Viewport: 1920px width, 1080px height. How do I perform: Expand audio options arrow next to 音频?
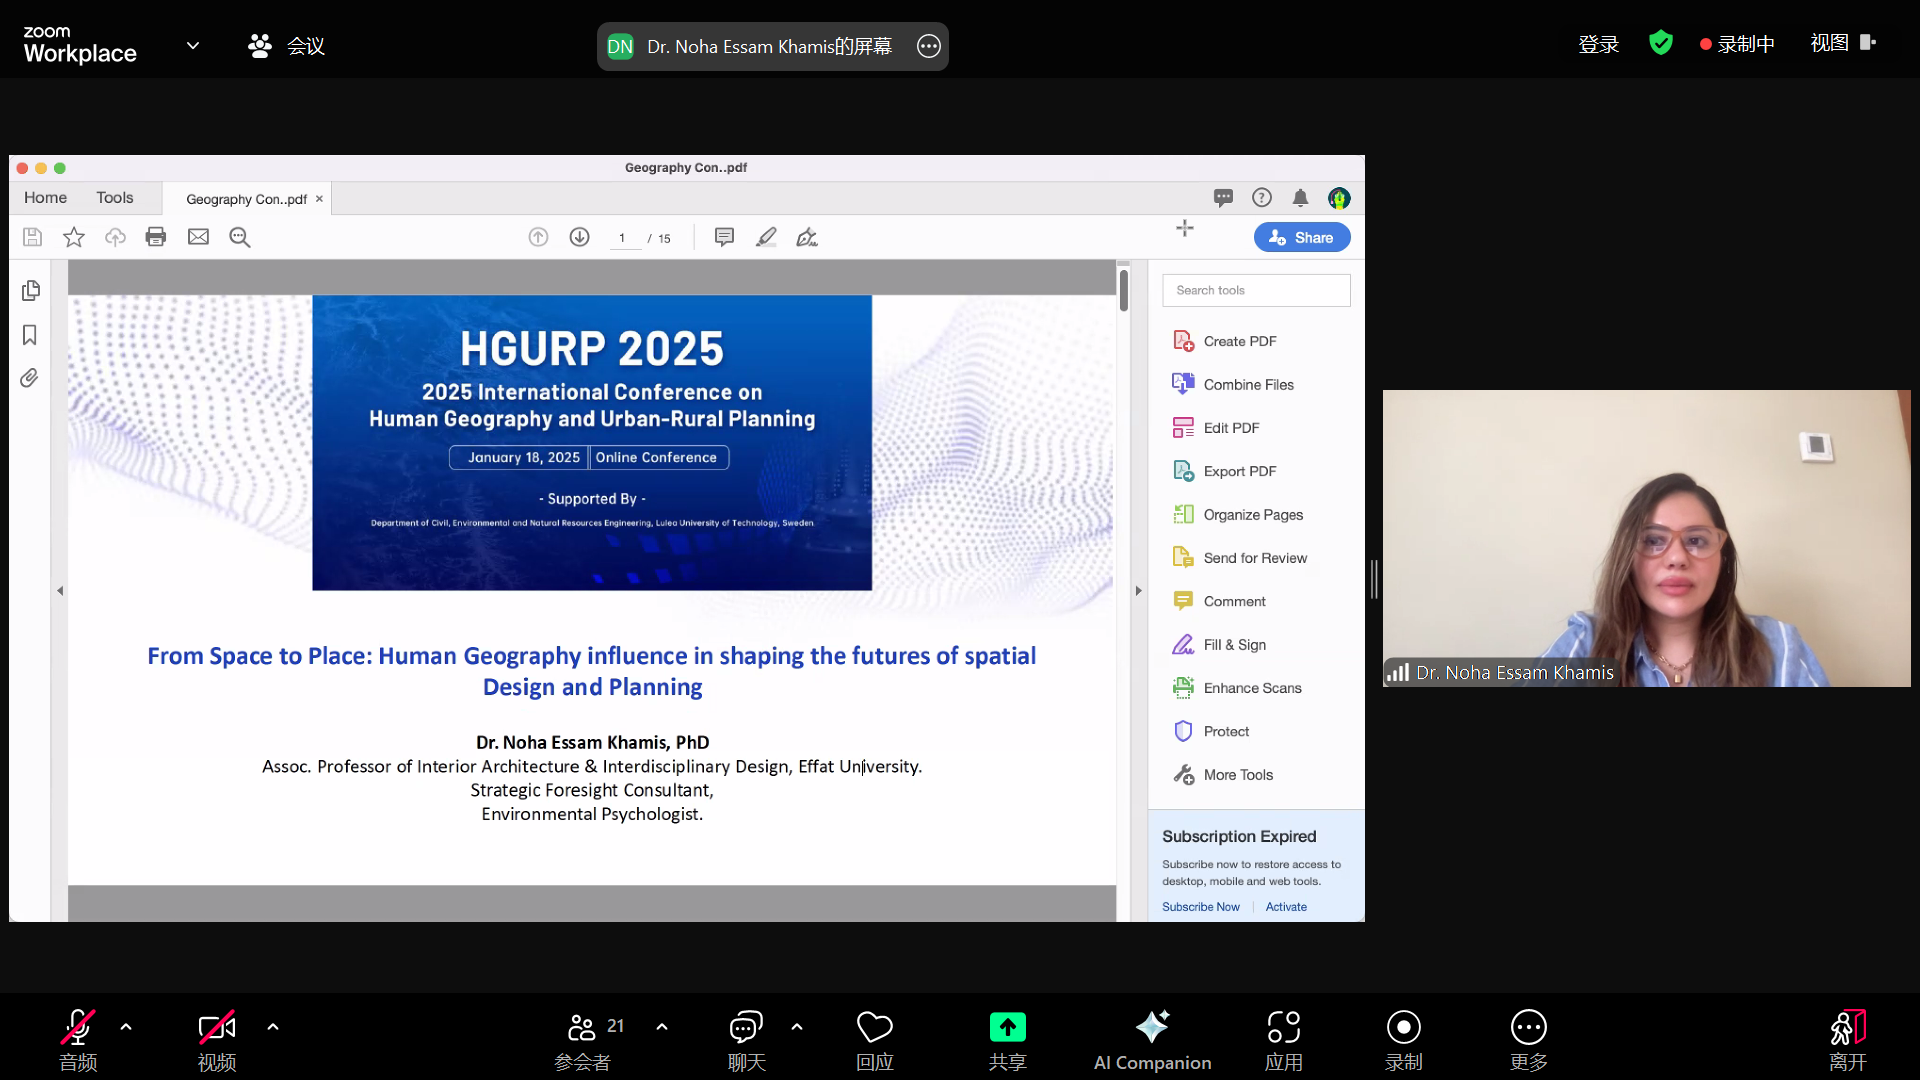pos(126,1026)
